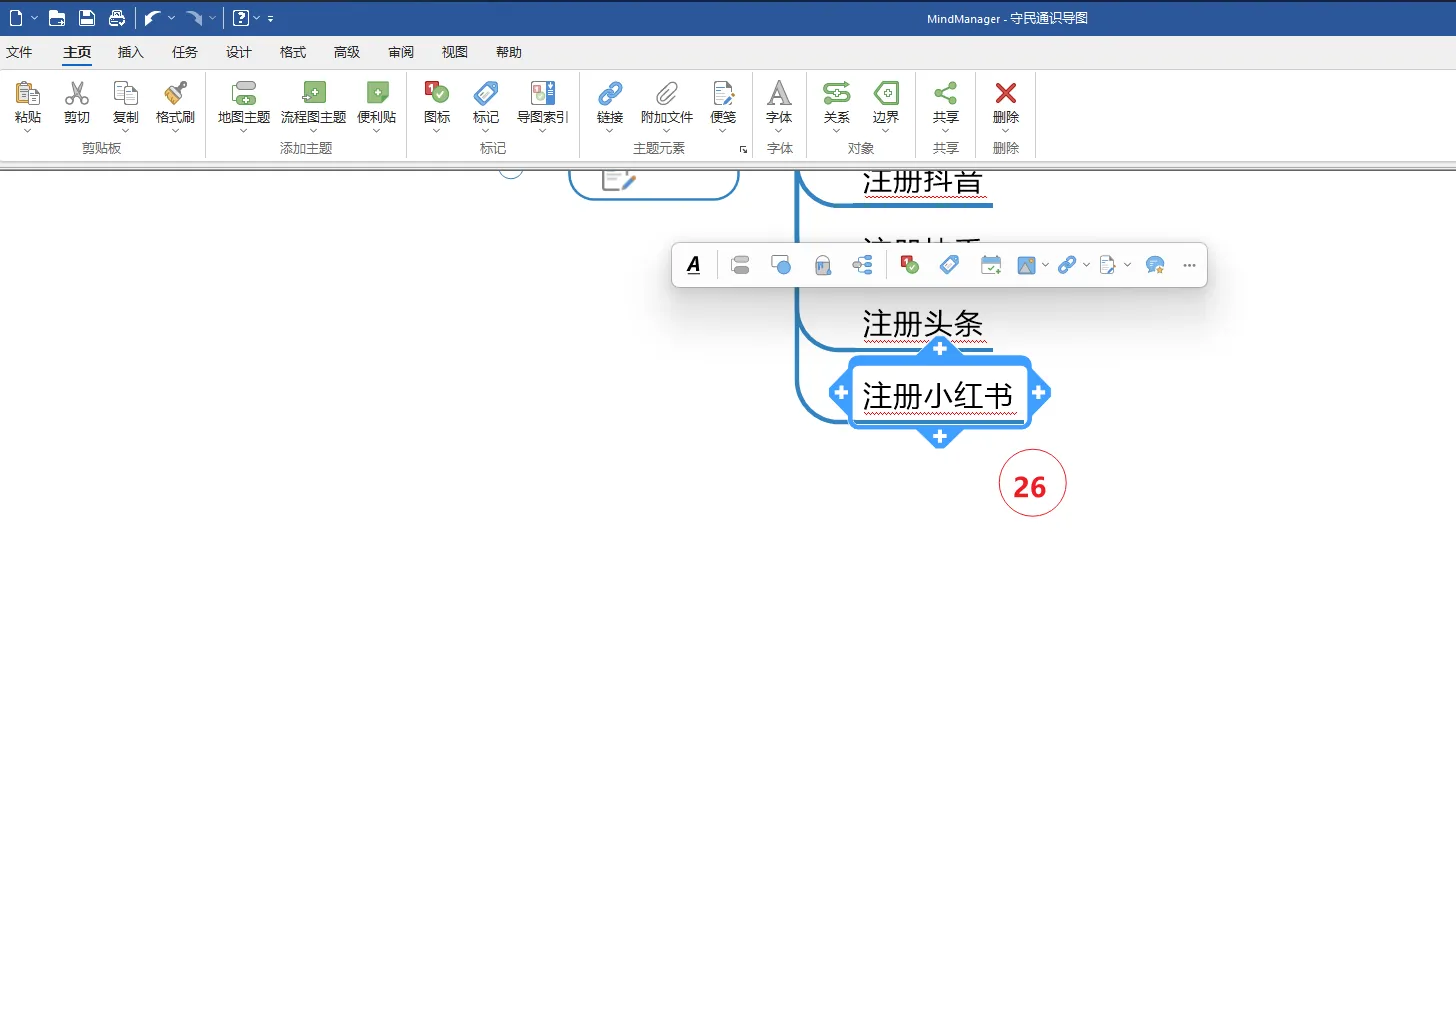Open the 主题元素 group dialog launcher
The height and width of the screenshot is (1013, 1456).
tap(743, 150)
